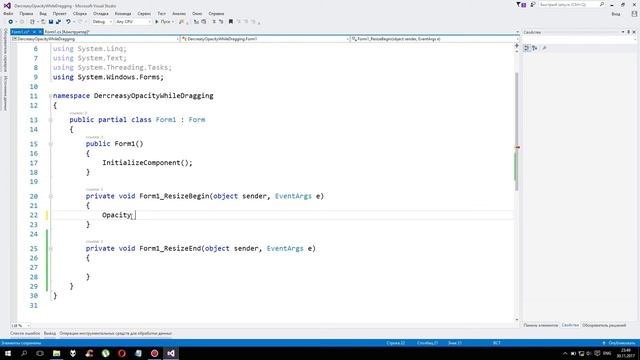Screen dimensions: 640x360
Task: Open the Сборка menu
Action: point(80,13)
